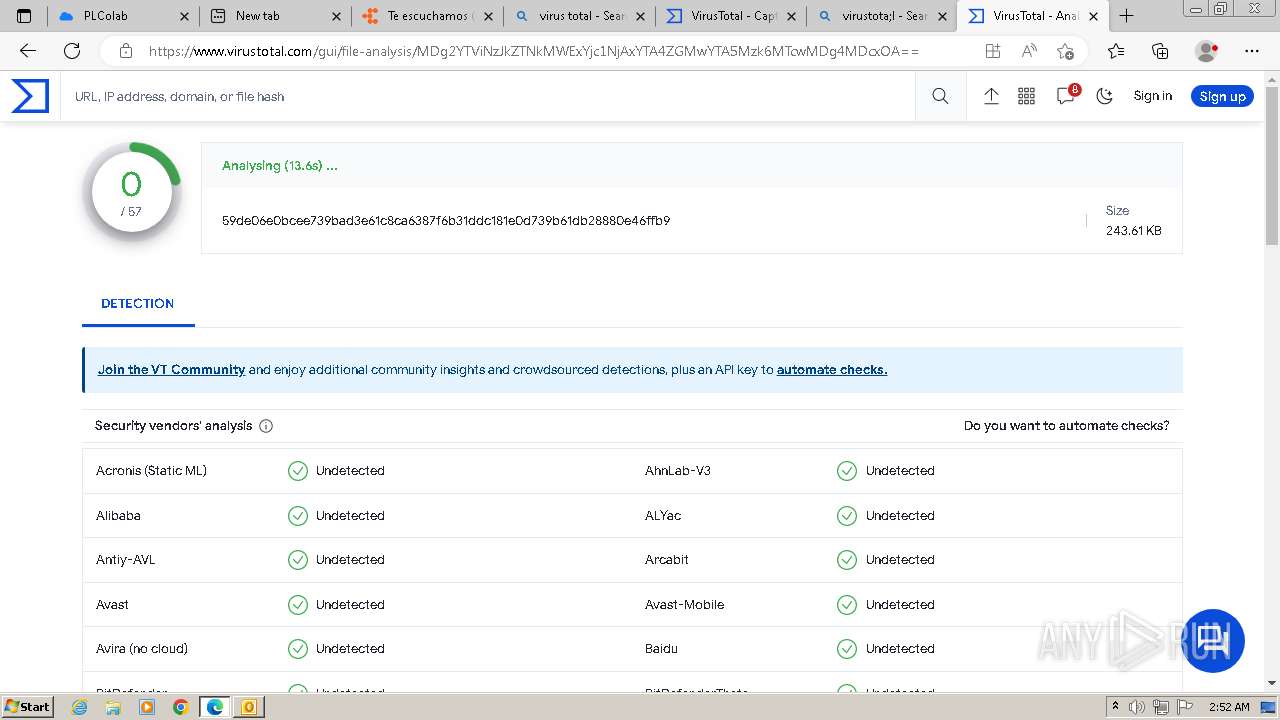This screenshot has height=720, width=1280.
Task: Click the automate checks link
Action: coord(832,369)
